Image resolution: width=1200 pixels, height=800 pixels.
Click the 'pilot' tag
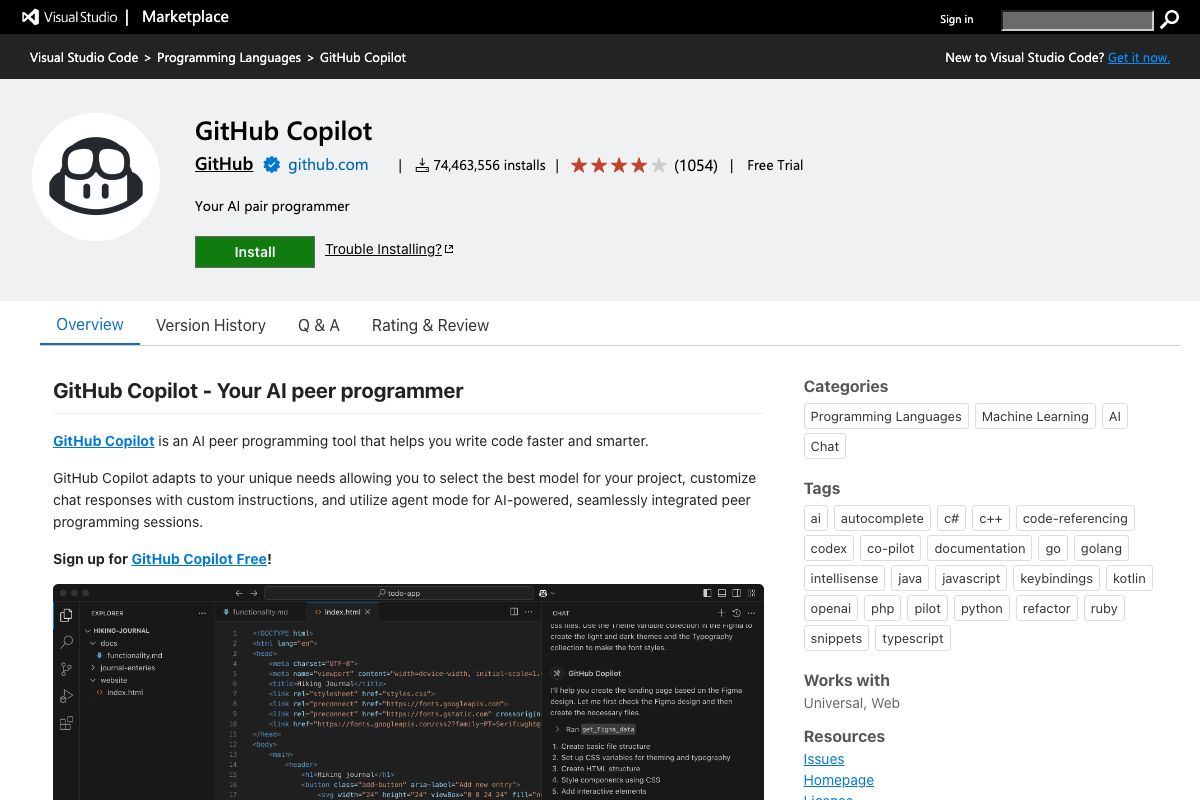click(928, 608)
